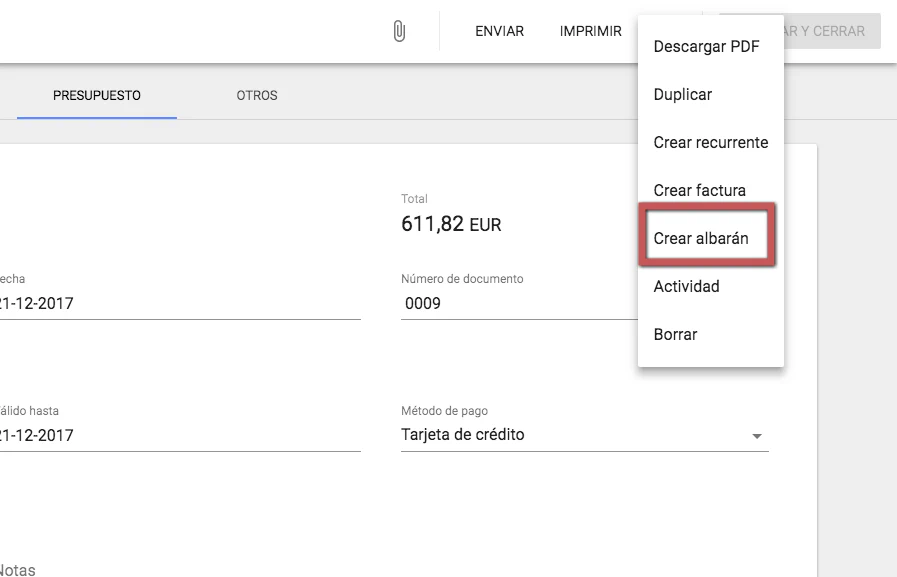Viewport: 897px width, 577px height.
Task: Open the OTROS tab
Action: click(257, 96)
